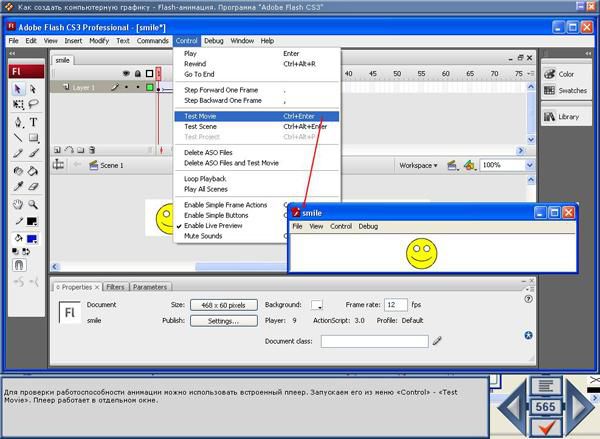Select the Hand tool
The width and height of the screenshot is (600, 439).
[x=18, y=204]
